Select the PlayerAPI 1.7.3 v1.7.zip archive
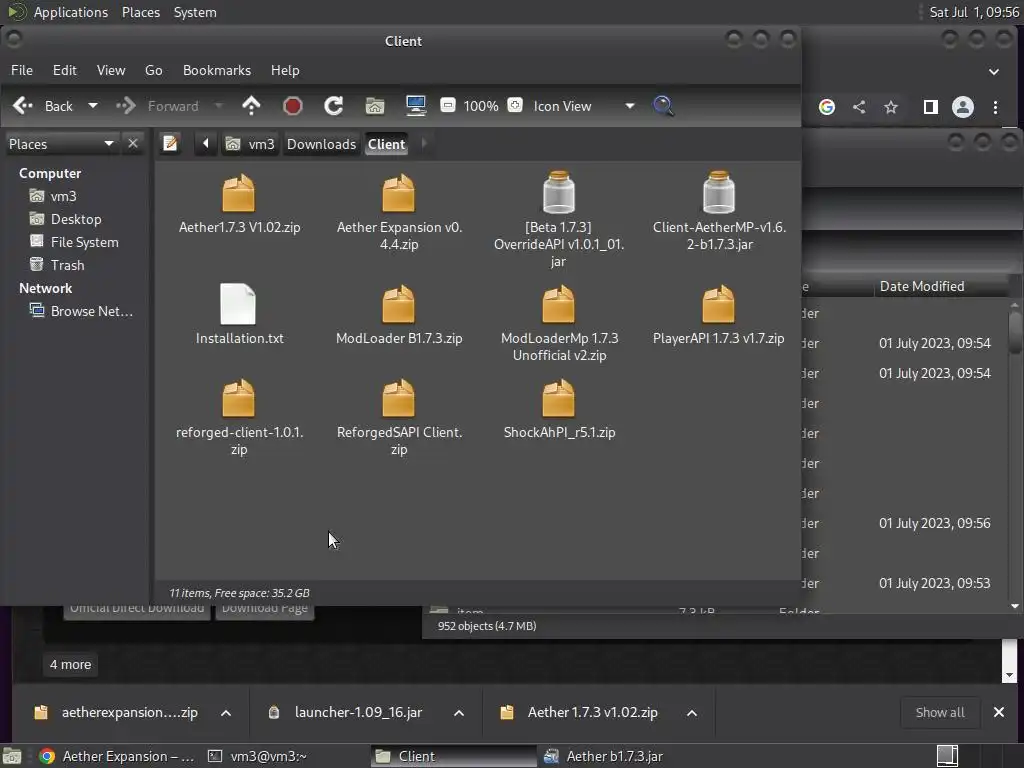 pyautogui.click(x=718, y=313)
